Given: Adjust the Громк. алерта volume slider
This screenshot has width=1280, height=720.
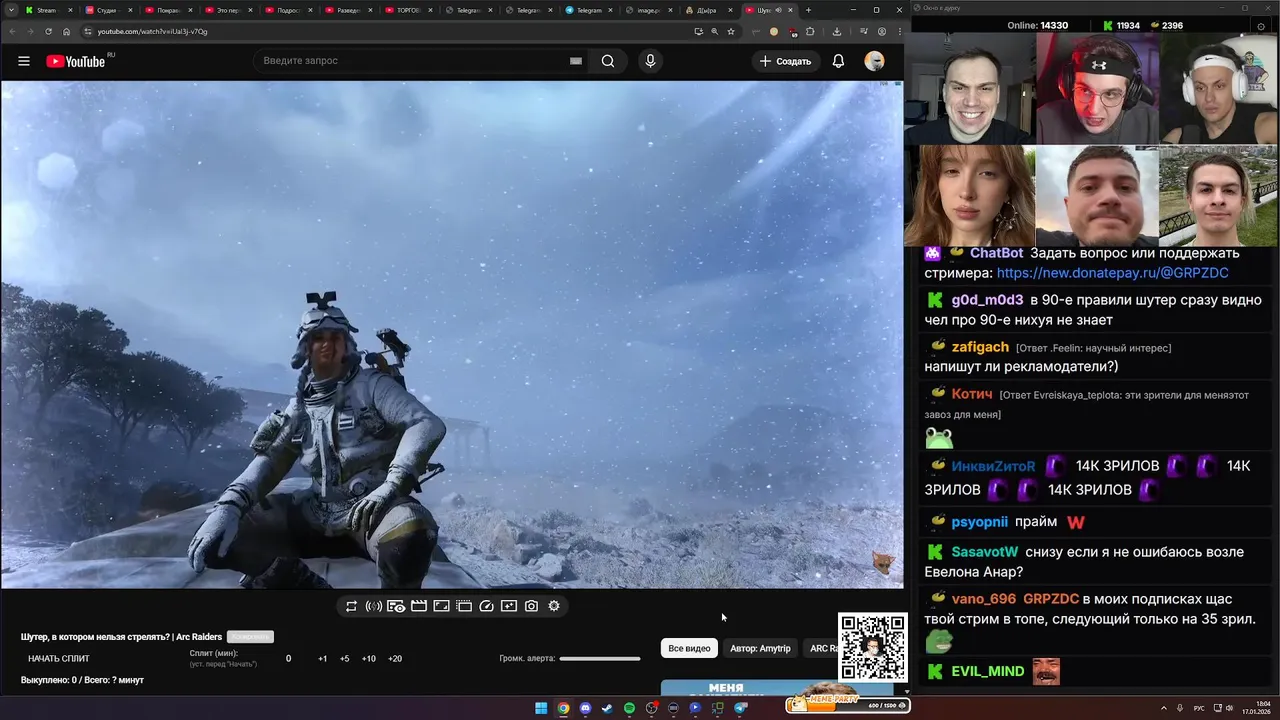Looking at the screenshot, I should coord(600,659).
